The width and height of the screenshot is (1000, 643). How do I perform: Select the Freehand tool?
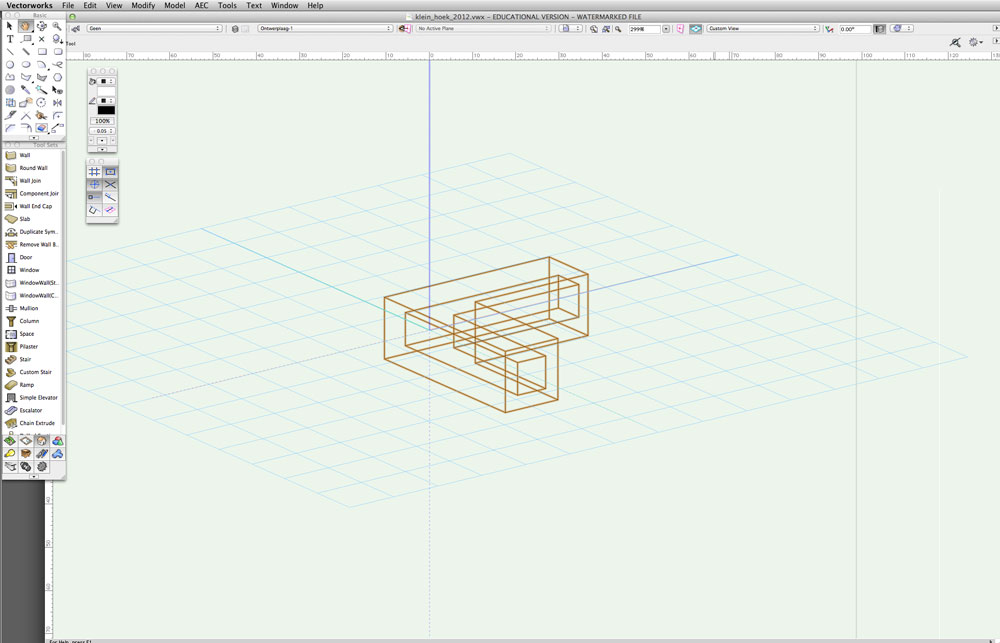[57, 64]
